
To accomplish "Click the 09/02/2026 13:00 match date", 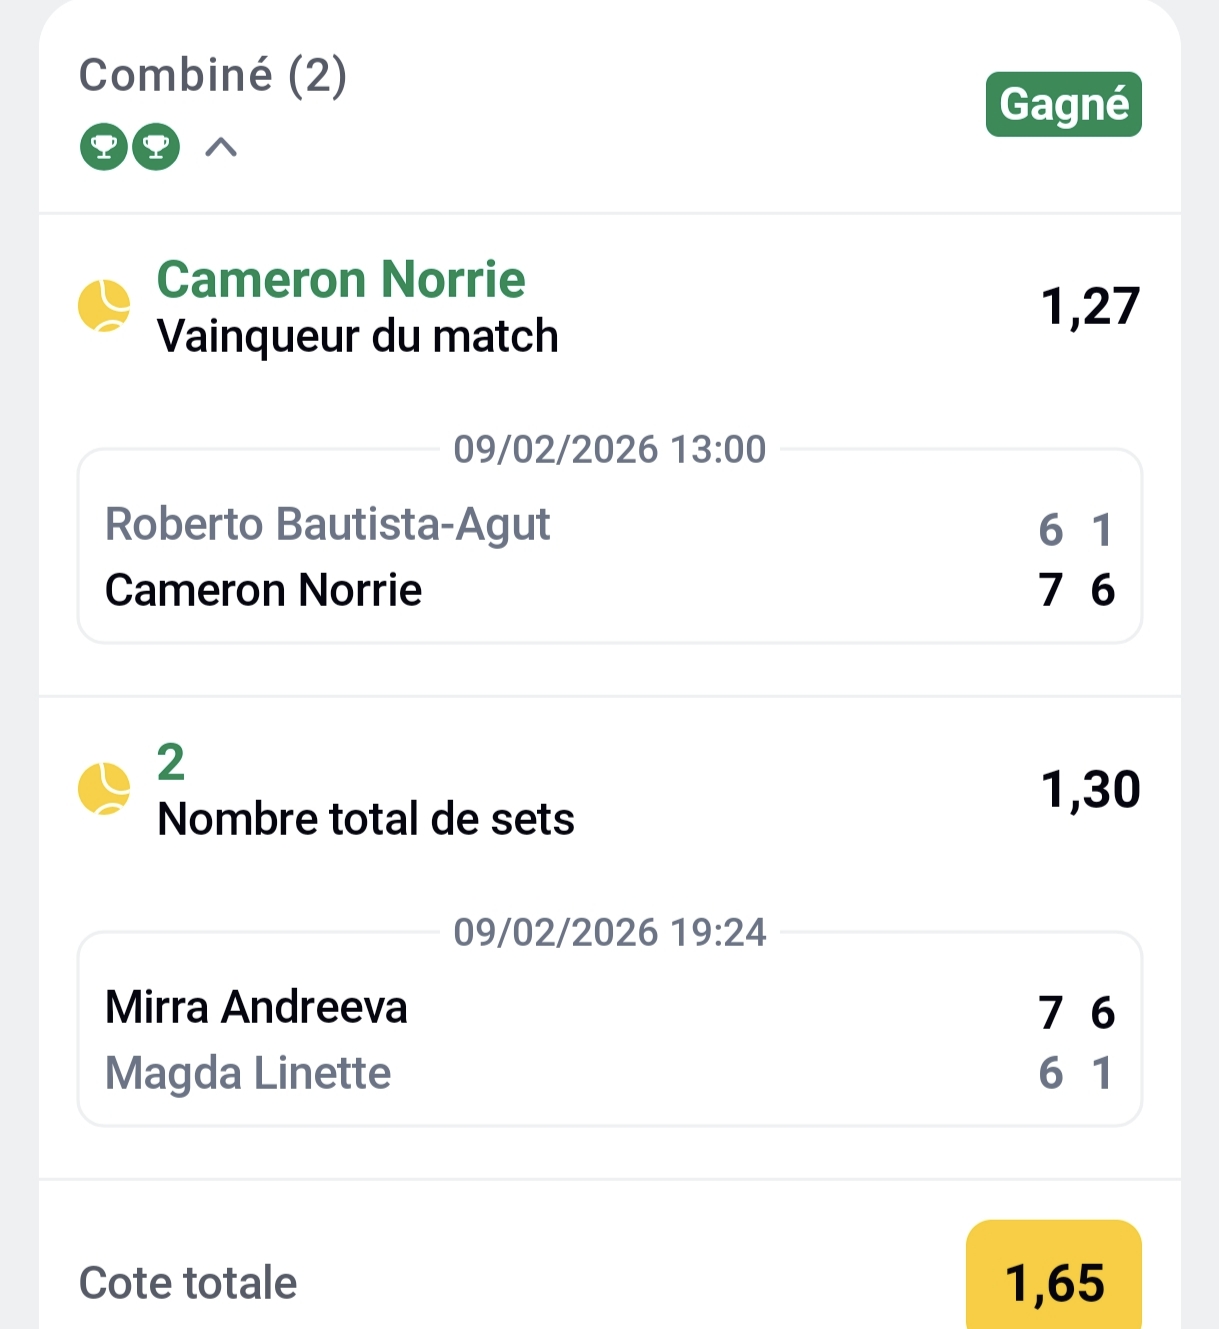I will 610,450.
